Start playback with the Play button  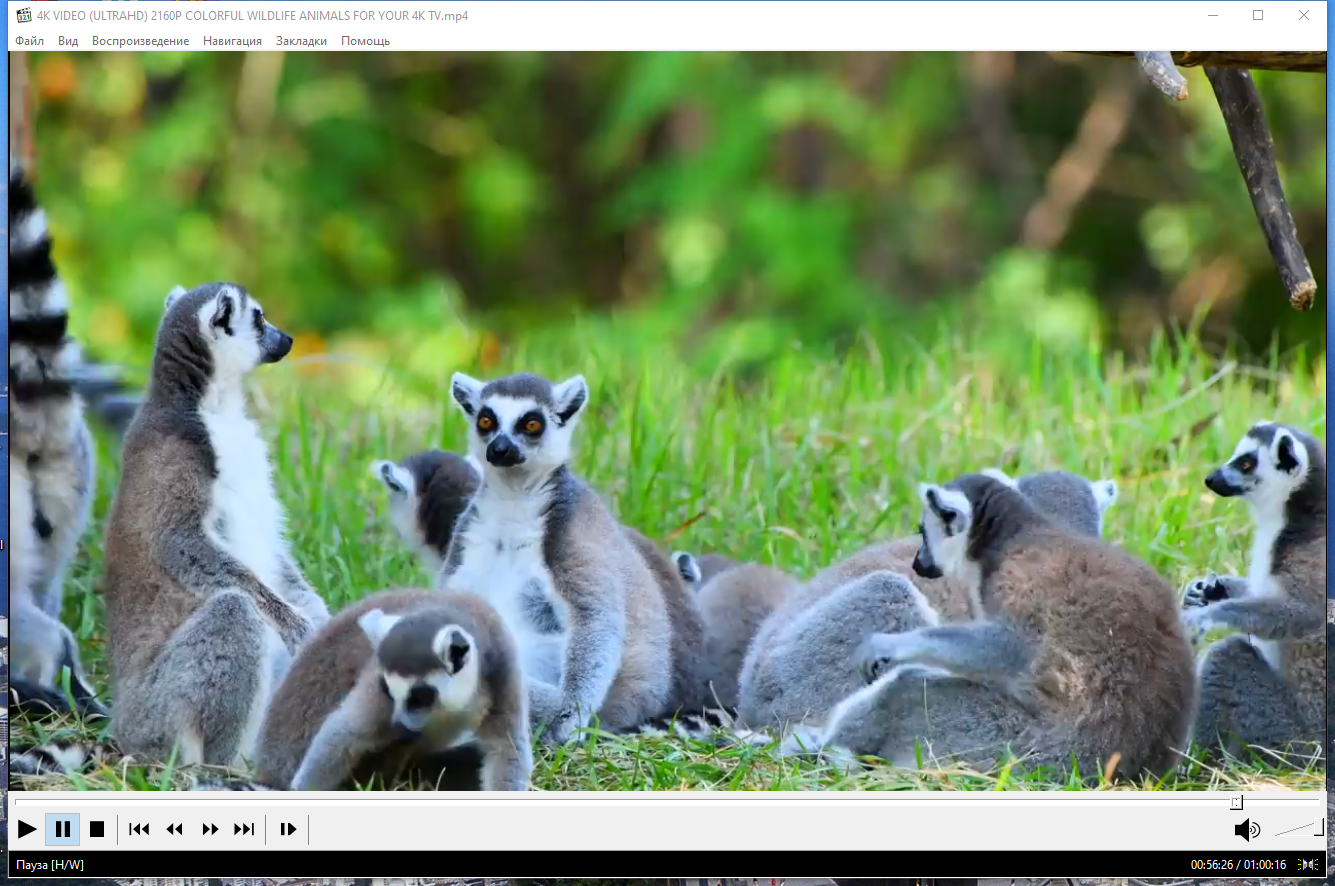[x=27, y=829]
